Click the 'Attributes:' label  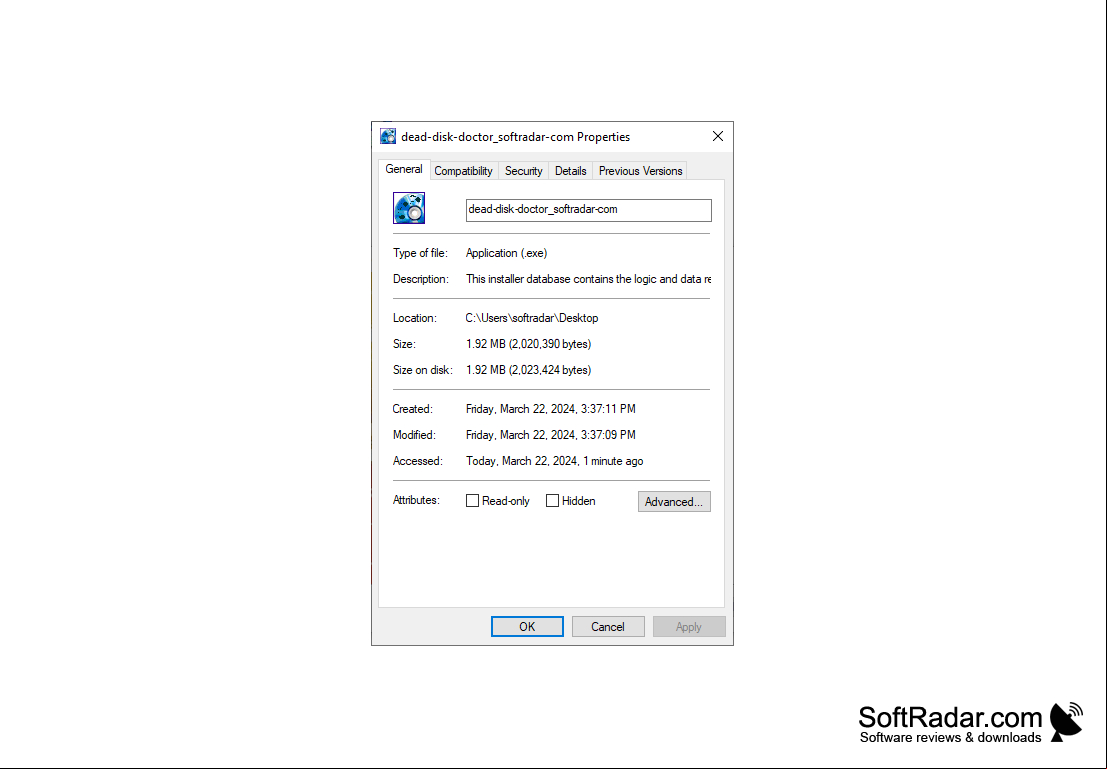pyautogui.click(x=416, y=500)
